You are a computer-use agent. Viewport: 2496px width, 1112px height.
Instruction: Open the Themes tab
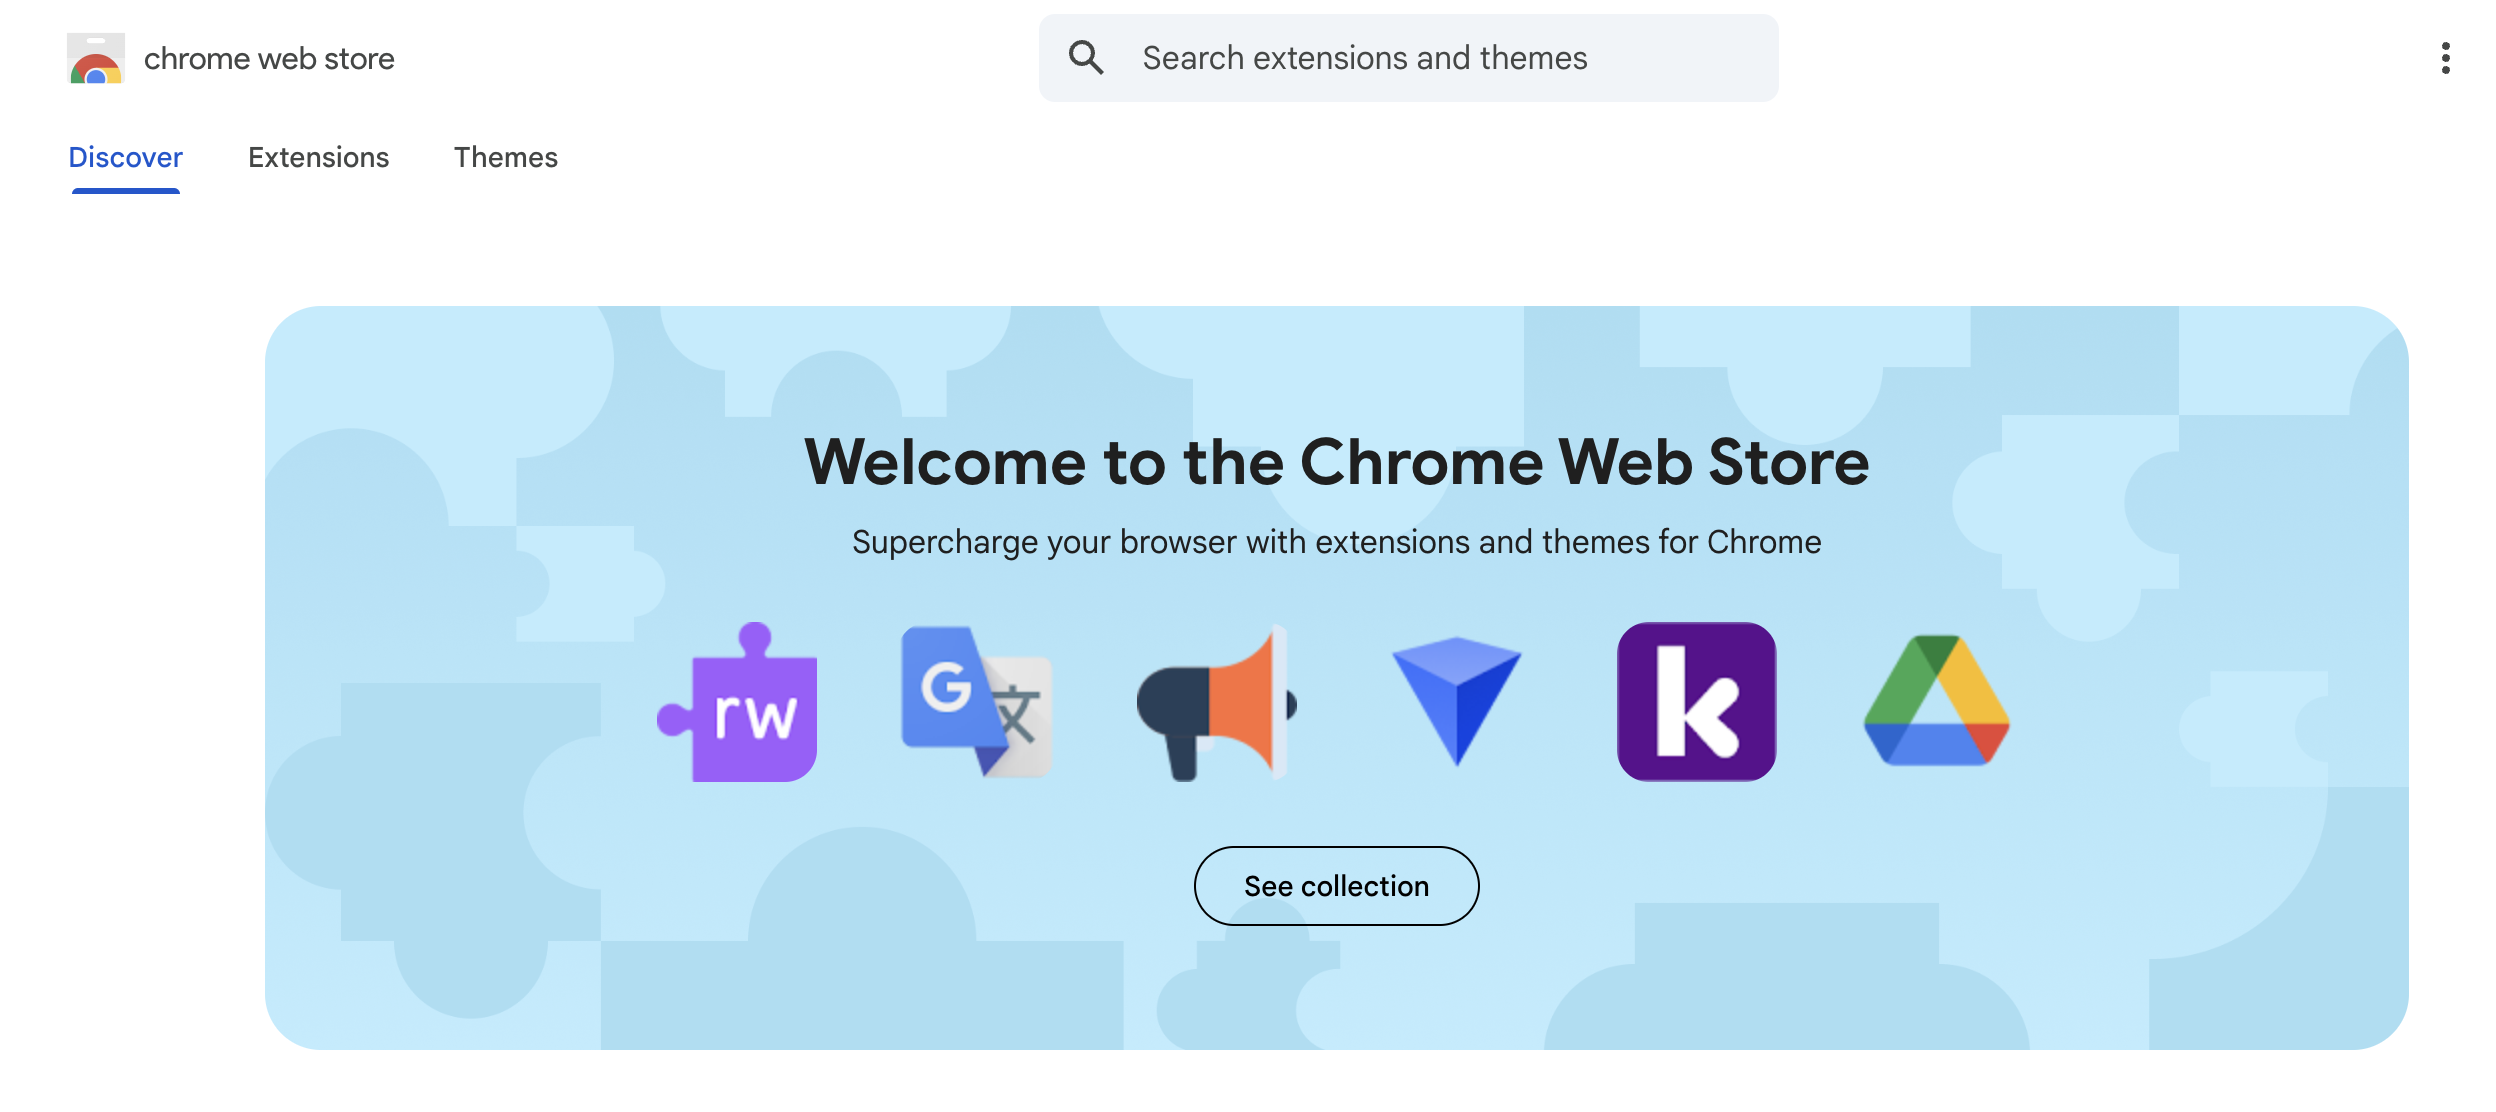click(x=506, y=158)
